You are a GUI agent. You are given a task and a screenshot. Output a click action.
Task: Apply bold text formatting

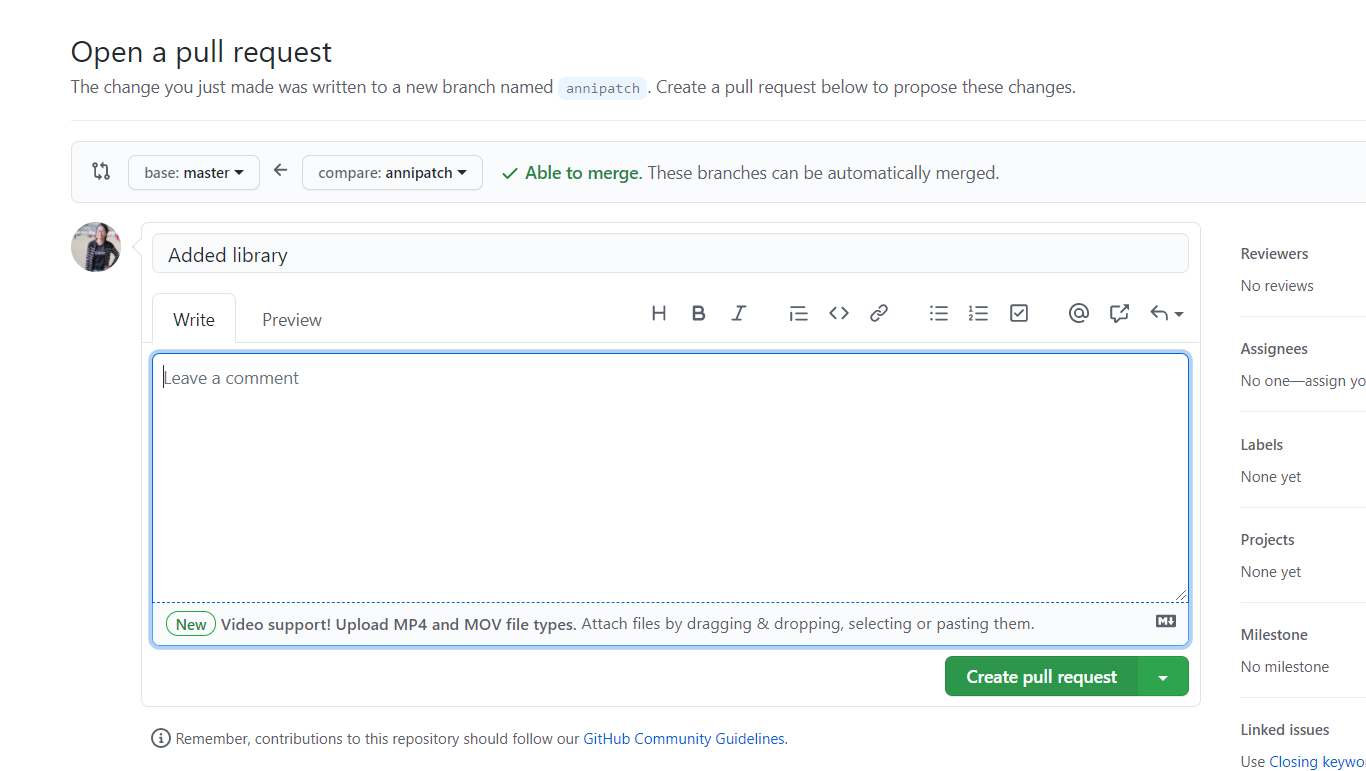[x=699, y=314]
